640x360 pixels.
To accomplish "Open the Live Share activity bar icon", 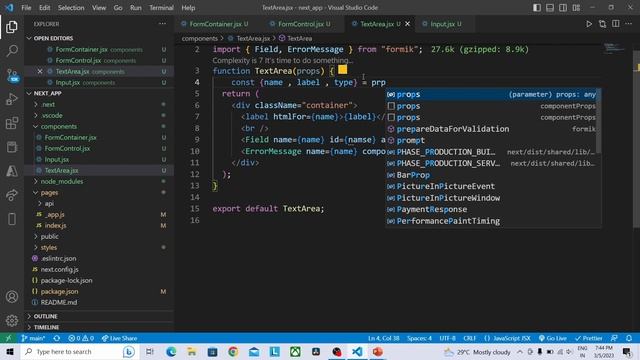I will (12, 195).
